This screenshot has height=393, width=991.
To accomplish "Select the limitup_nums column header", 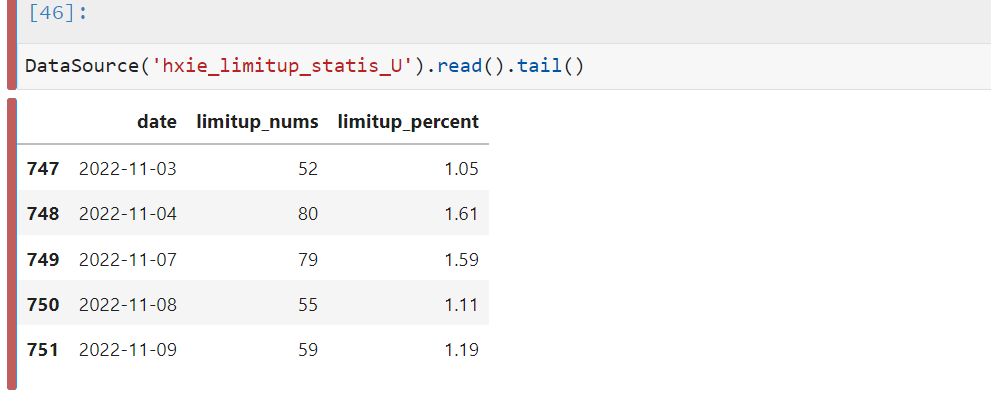I will (x=257, y=122).
